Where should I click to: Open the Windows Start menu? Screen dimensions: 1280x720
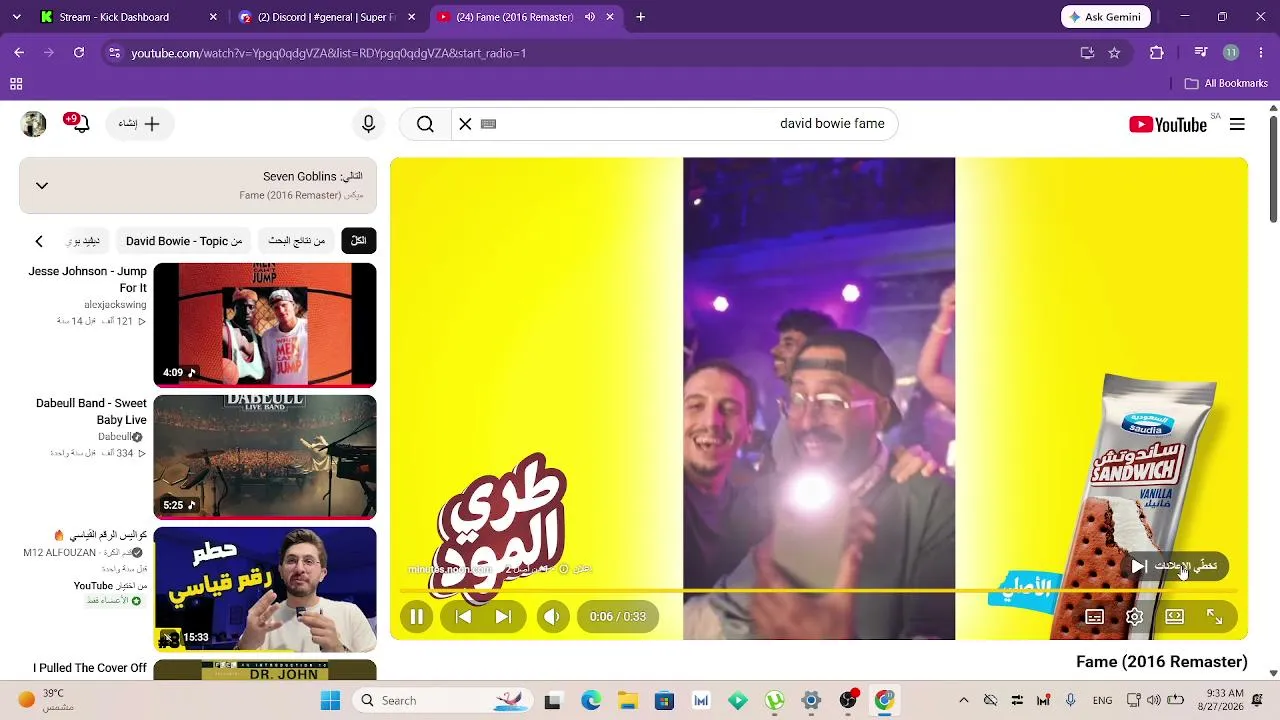330,700
